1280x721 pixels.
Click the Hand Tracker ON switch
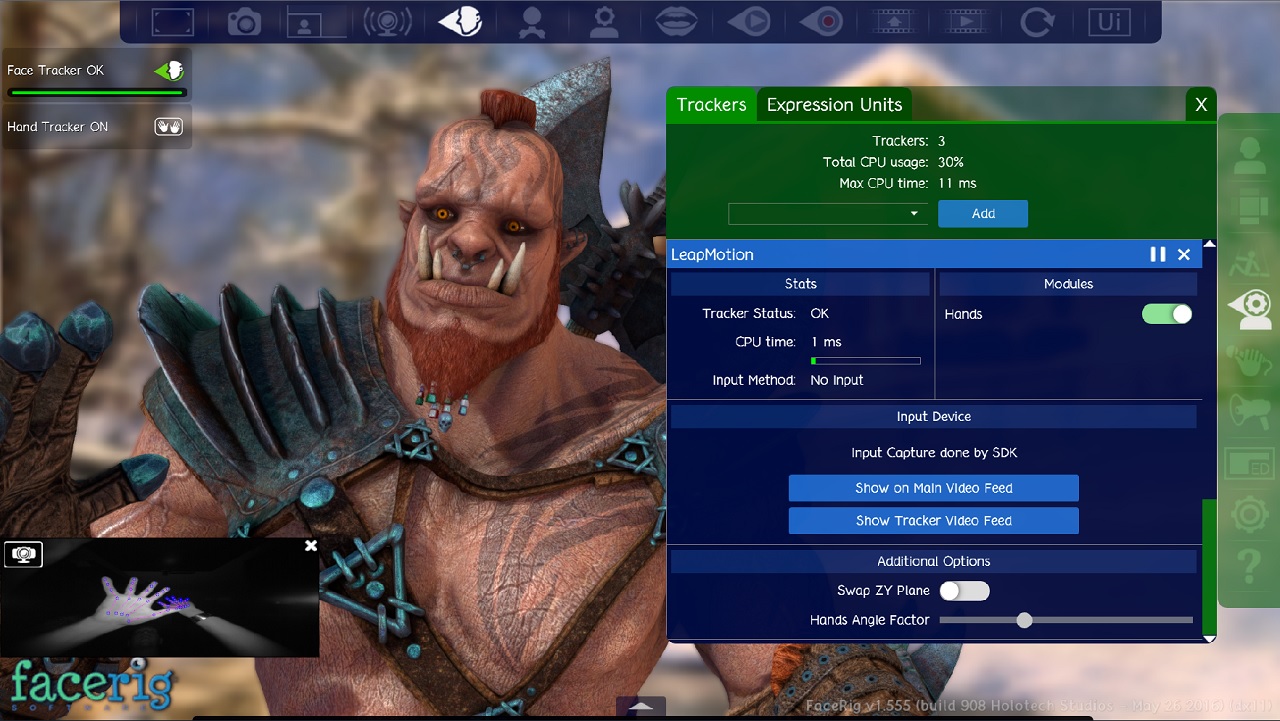[x=168, y=126]
